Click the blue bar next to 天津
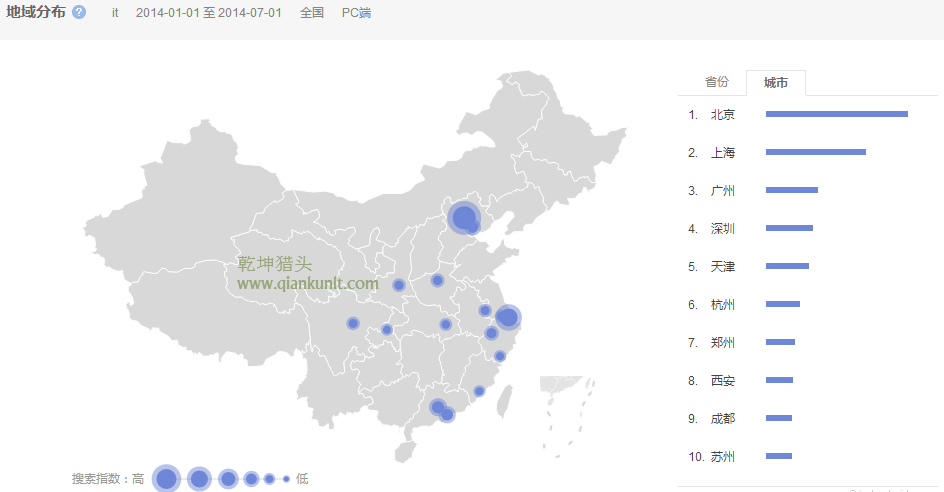This screenshot has height=492, width=944. point(787,266)
